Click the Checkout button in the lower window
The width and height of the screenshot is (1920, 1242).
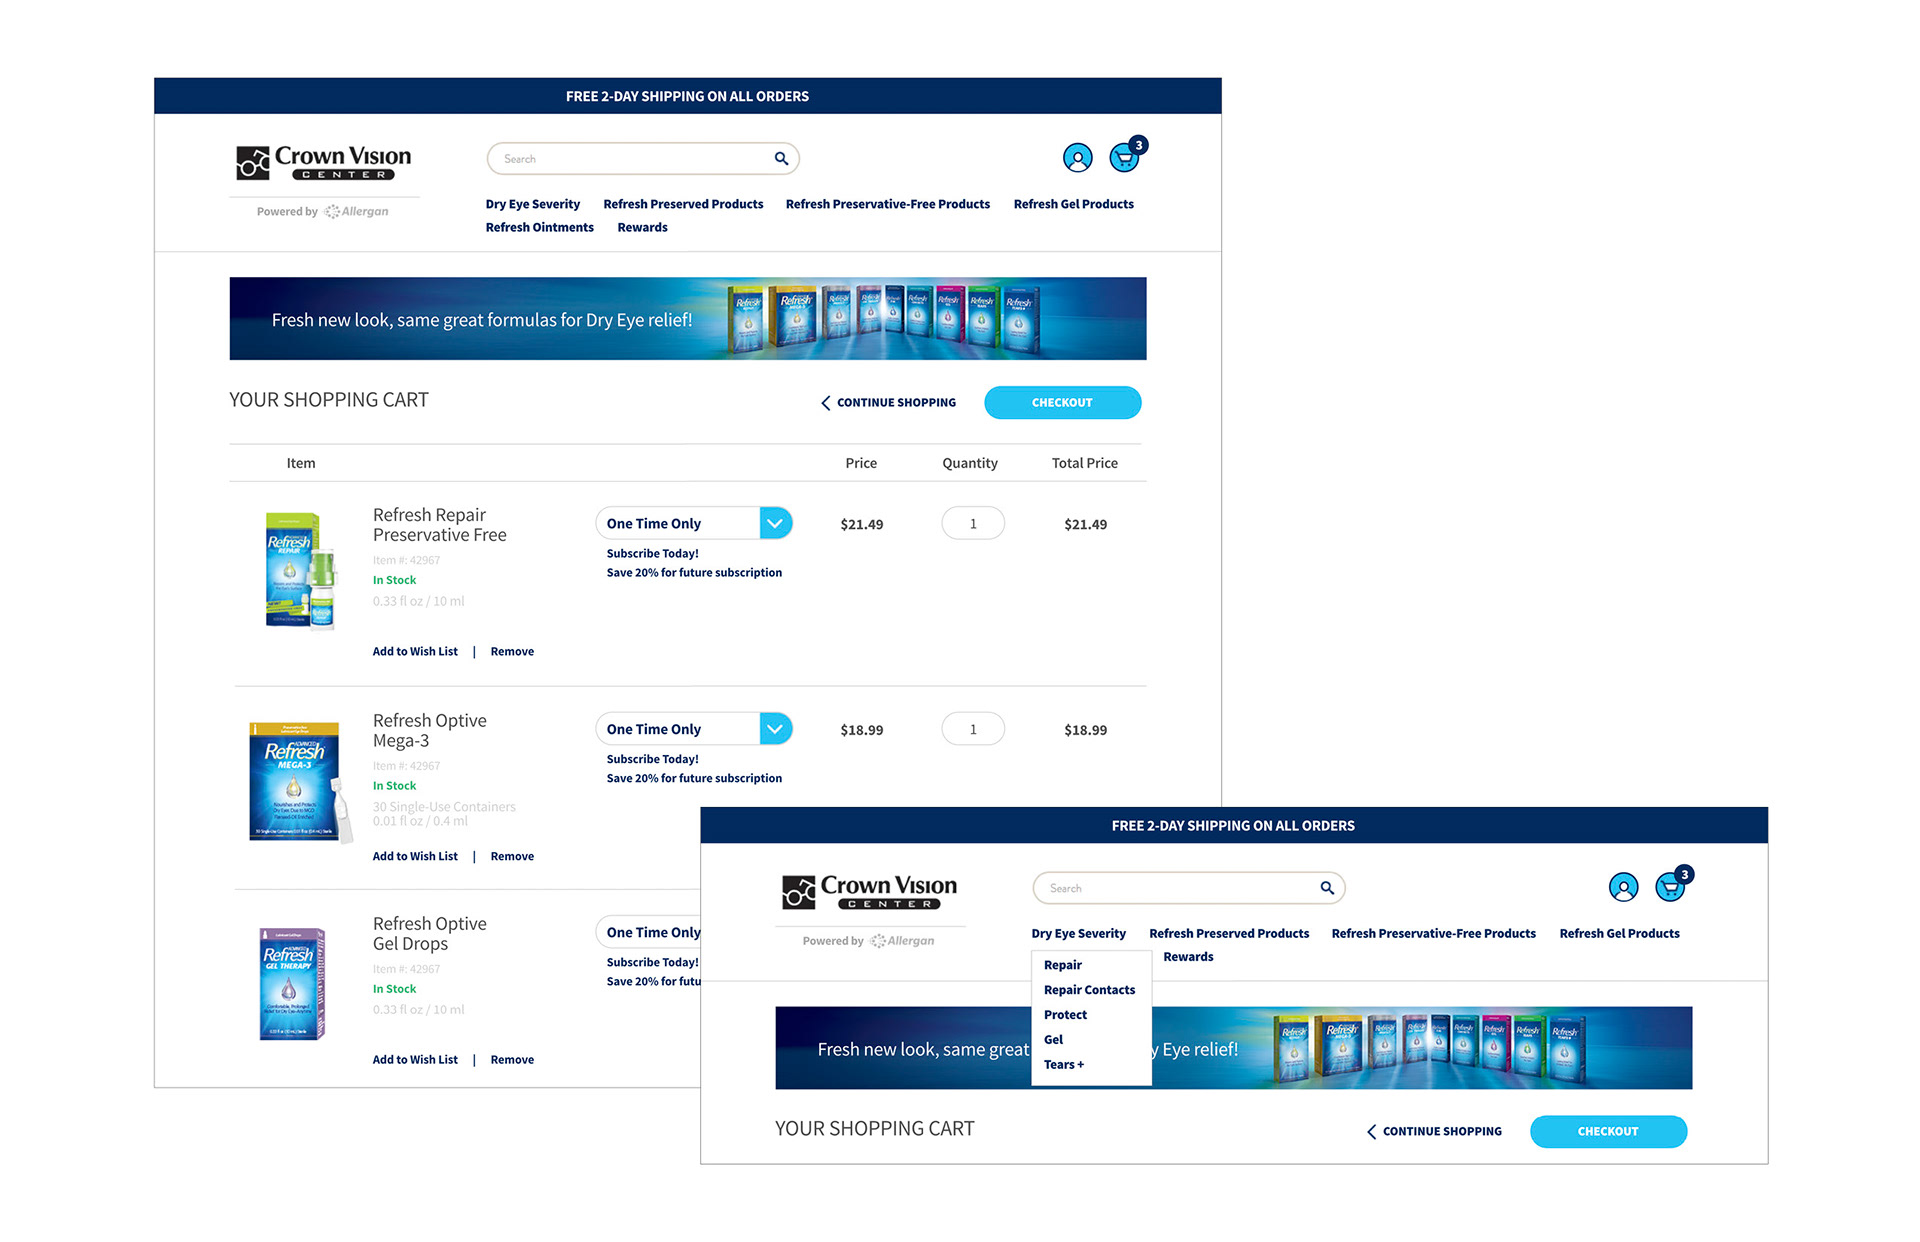click(1608, 1132)
